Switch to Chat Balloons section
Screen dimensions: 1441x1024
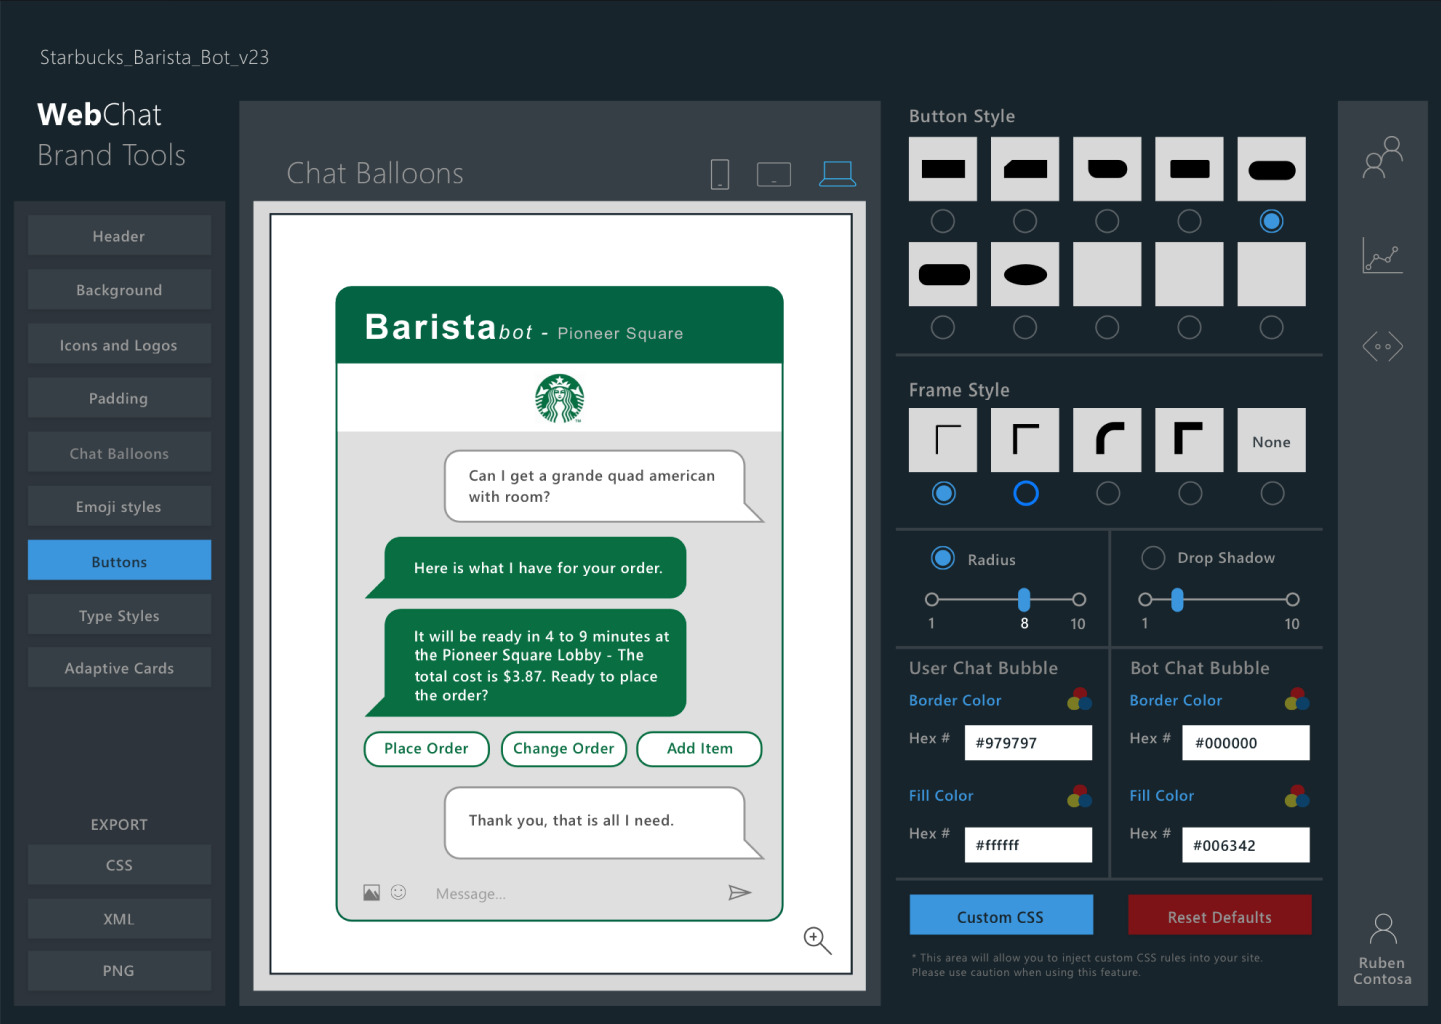[119, 453]
